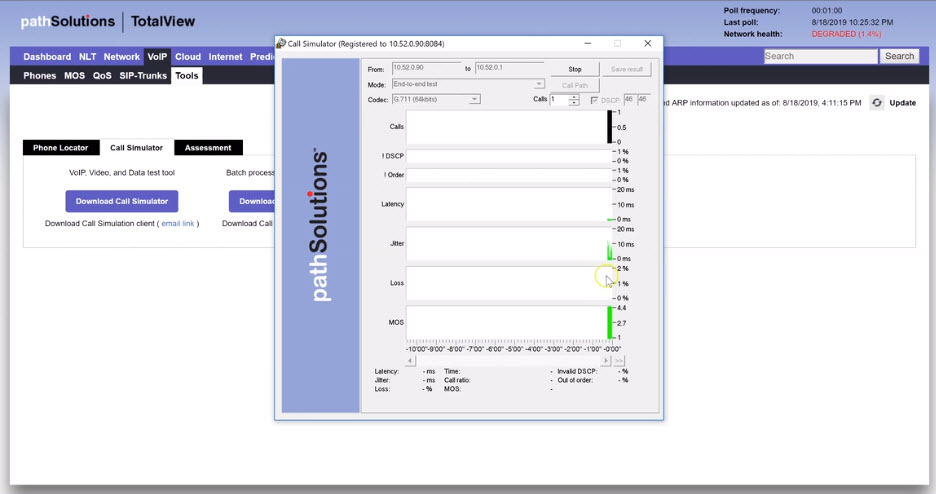The image size is (936, 494).
Task: Click the Search input field
Action: coord(820,57)
